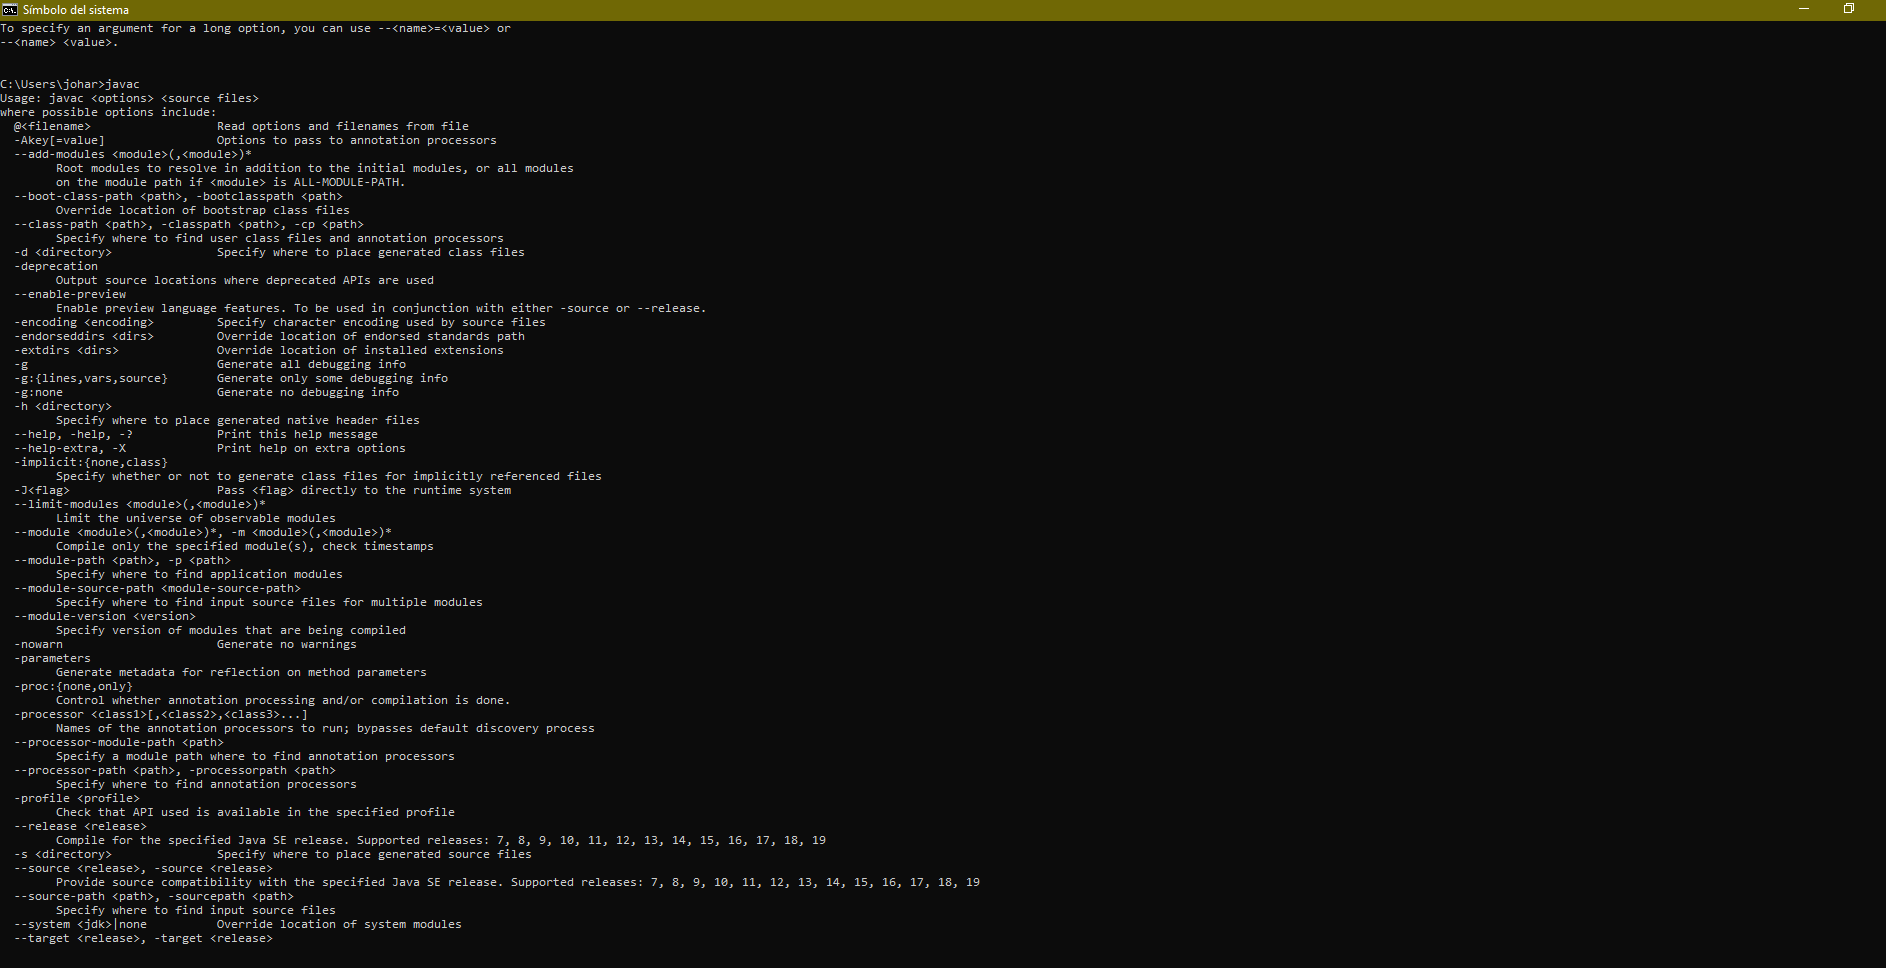Click the '--module-source-path' option line

(157, 588)
